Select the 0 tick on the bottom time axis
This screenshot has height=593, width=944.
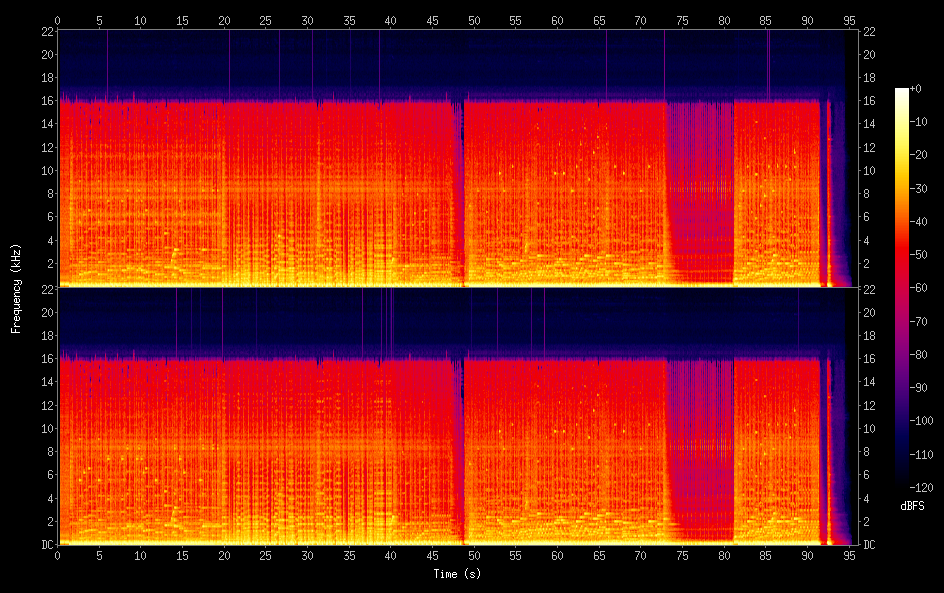click(58, 556)
